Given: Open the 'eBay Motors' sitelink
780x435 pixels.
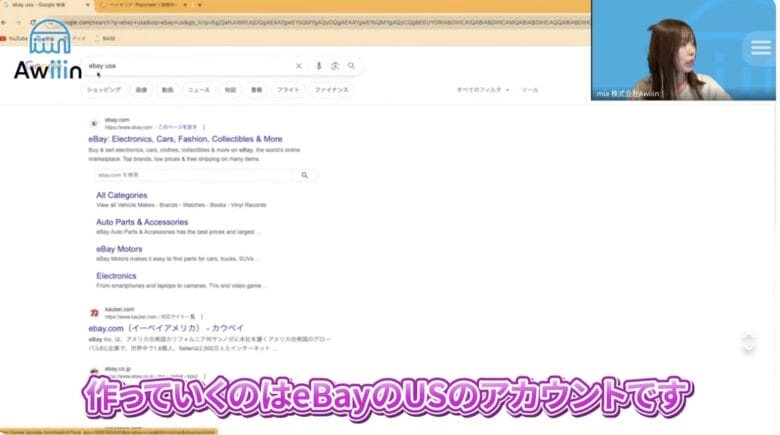Looking at the screenshot, I should click(119, 249).
